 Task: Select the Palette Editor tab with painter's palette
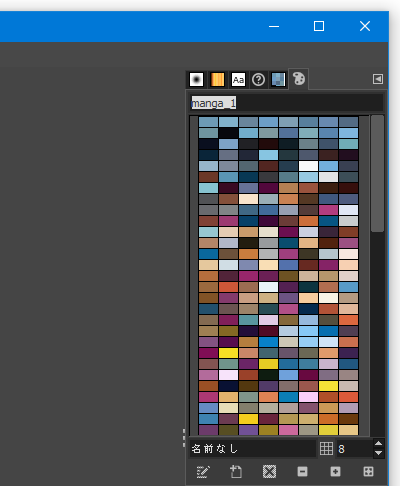coord(299,79)
